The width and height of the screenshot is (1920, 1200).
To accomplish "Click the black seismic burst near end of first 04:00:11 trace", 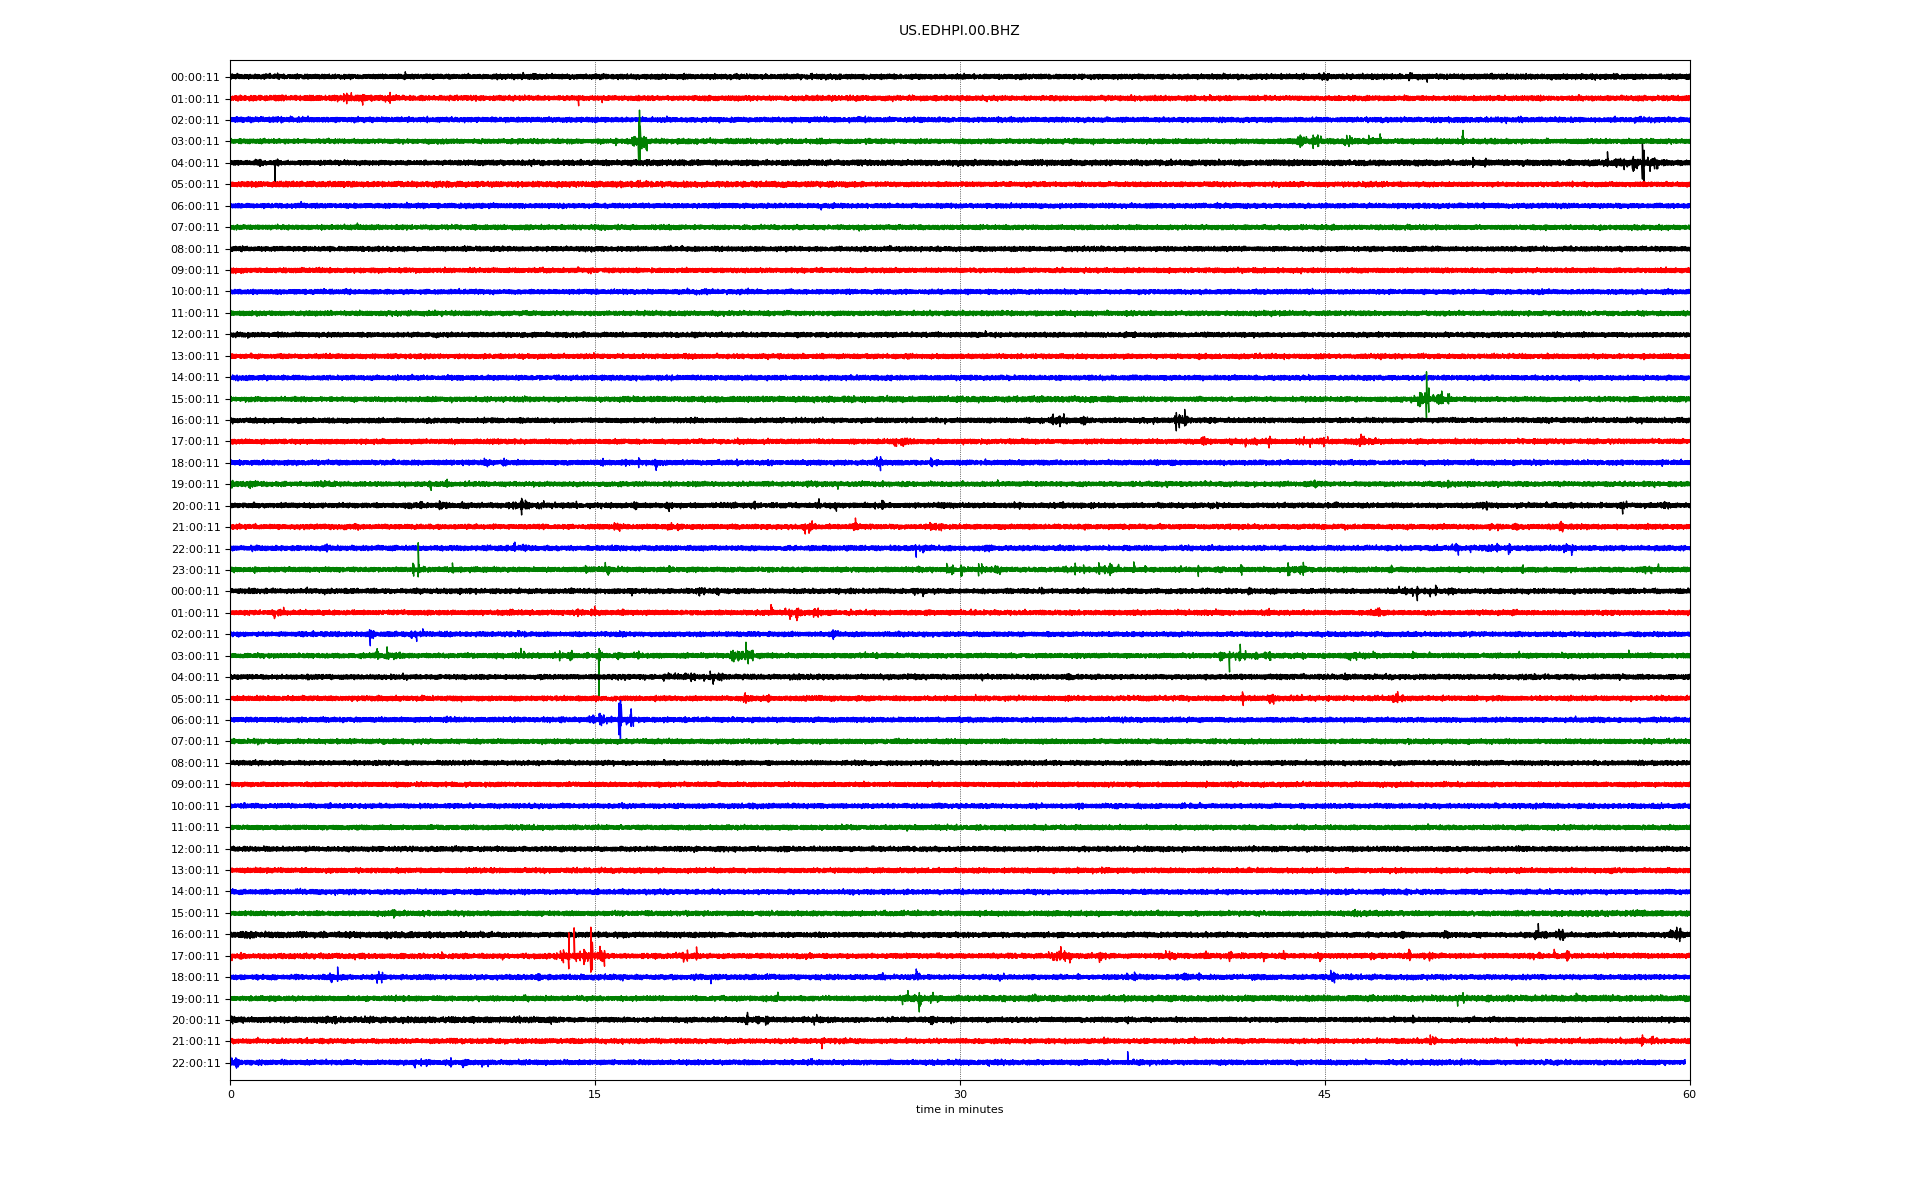I will pos(1642,163).
